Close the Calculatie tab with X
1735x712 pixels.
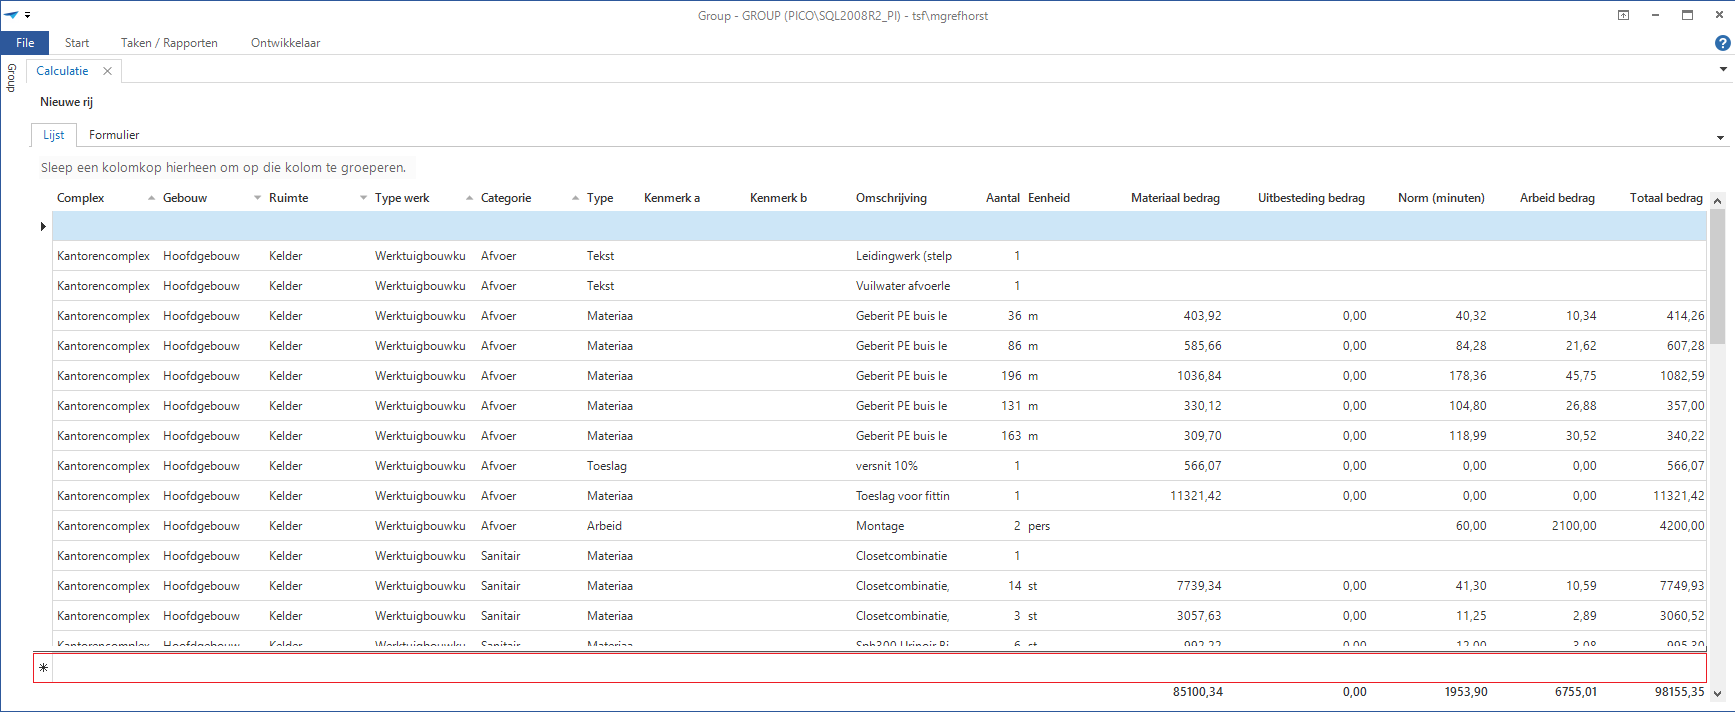pos(107,71)
